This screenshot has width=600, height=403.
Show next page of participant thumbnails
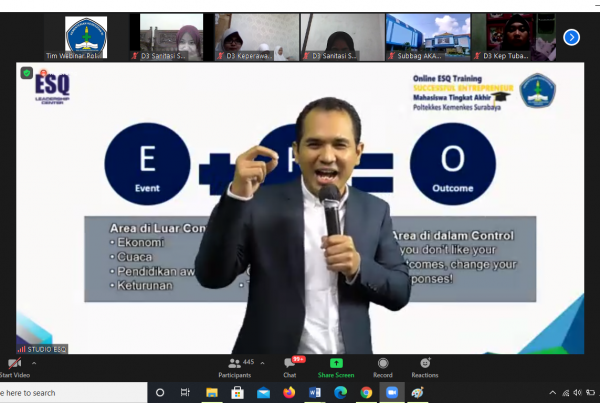click(571, 37)
